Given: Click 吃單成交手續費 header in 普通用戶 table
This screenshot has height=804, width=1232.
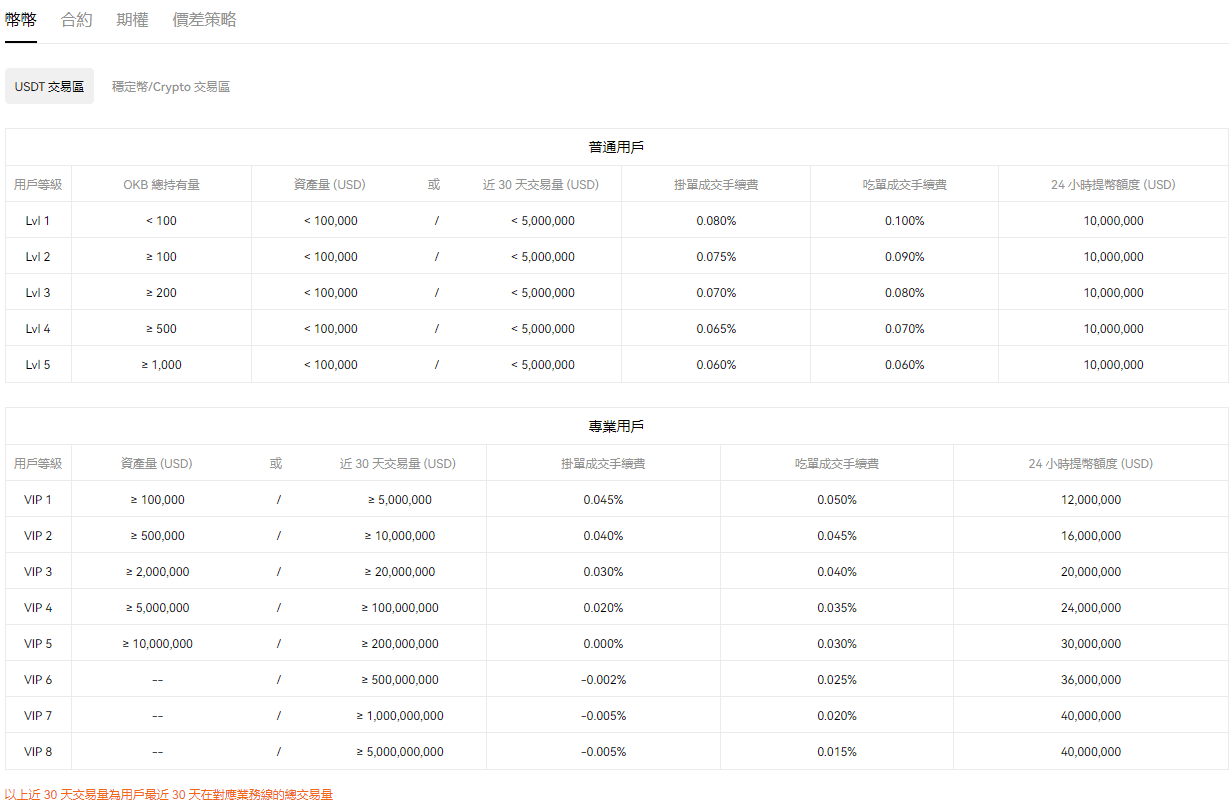Looking at the screenshot, I should point(904,185).
